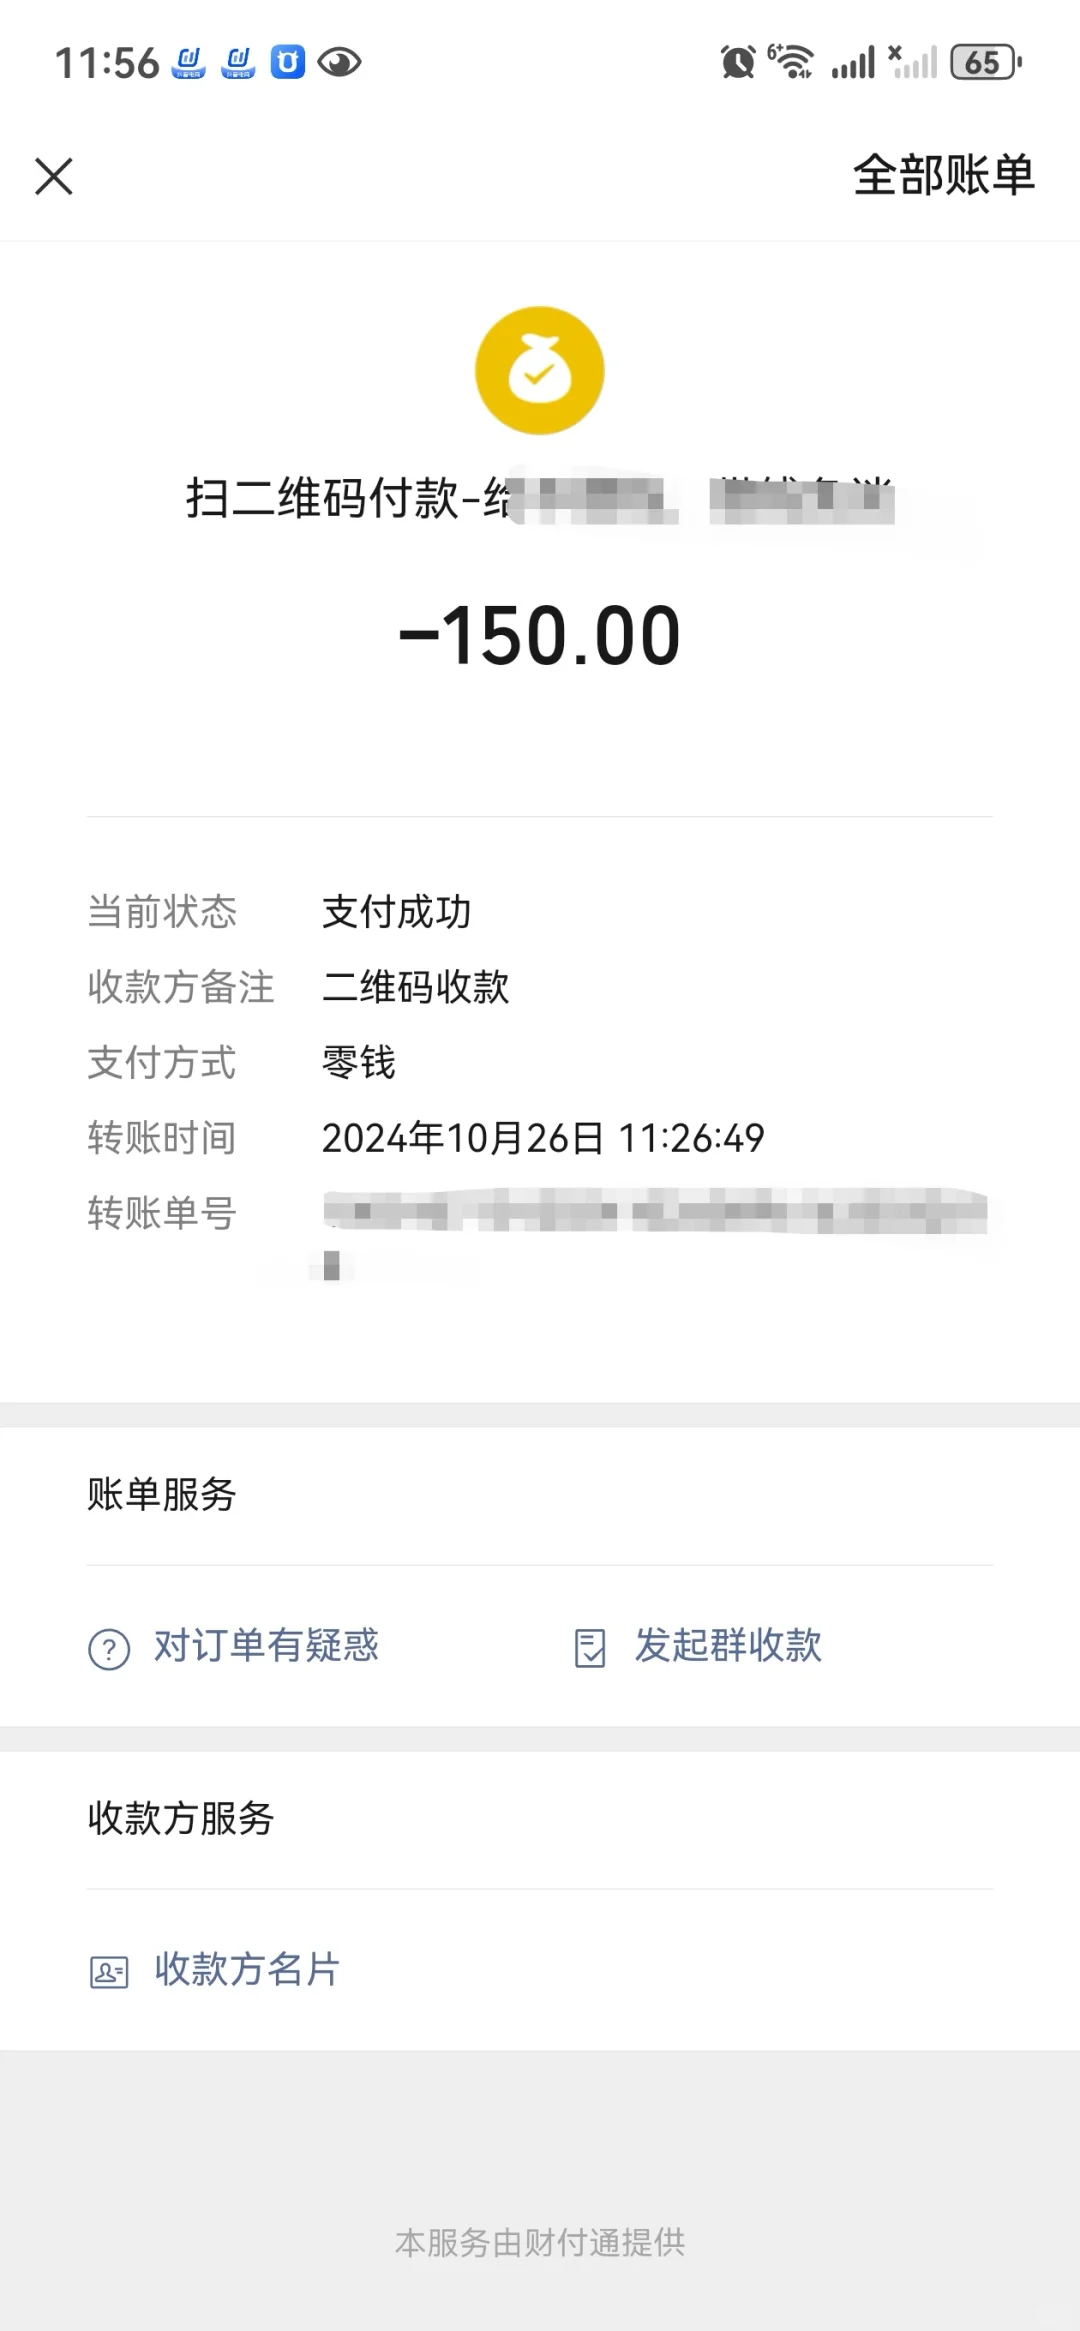Screen dimensions: 1080x2331
Task: Tap the 发起群收款 clipboard icon
Action: pos(590,1648)
